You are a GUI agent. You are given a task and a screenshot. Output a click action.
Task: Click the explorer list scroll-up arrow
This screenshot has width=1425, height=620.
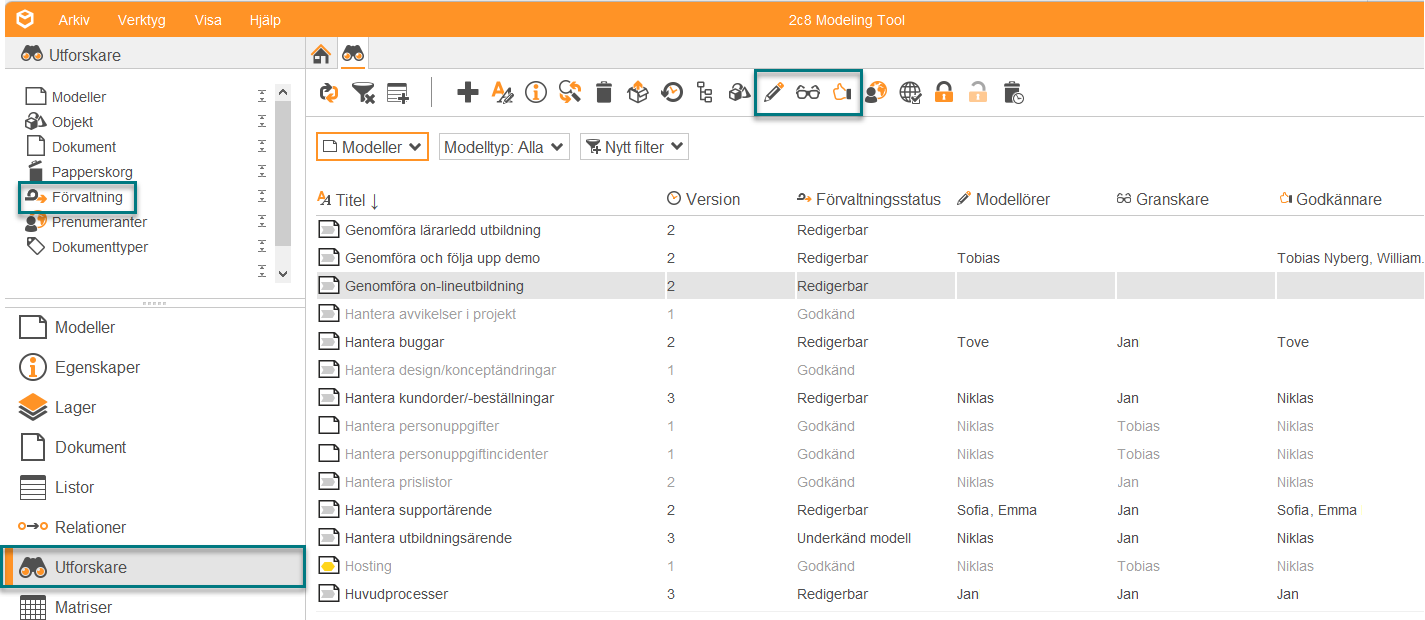(x=283, y=93)
